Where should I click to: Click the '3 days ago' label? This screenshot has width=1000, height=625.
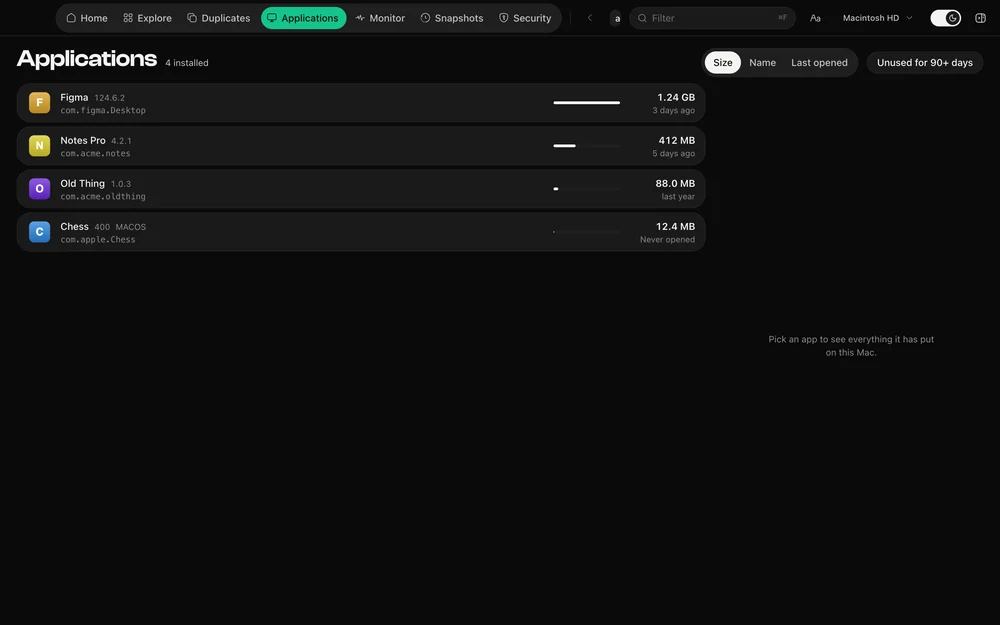click(673, 110)
